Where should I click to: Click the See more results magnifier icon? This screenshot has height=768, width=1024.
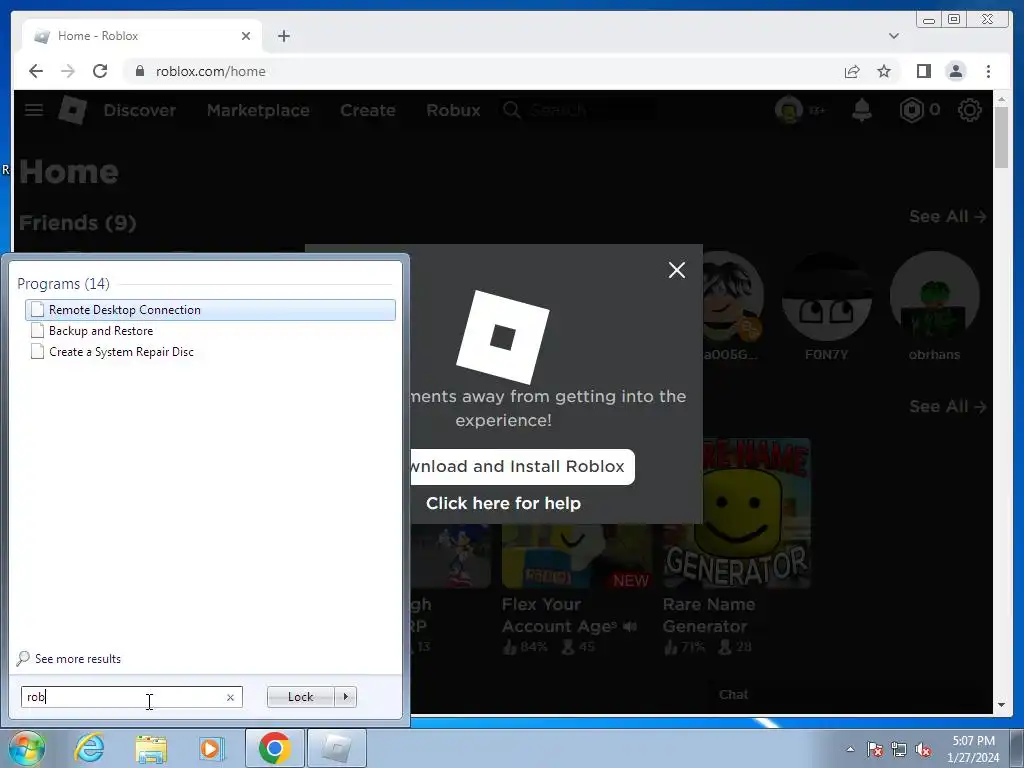(x=24, y=658)
